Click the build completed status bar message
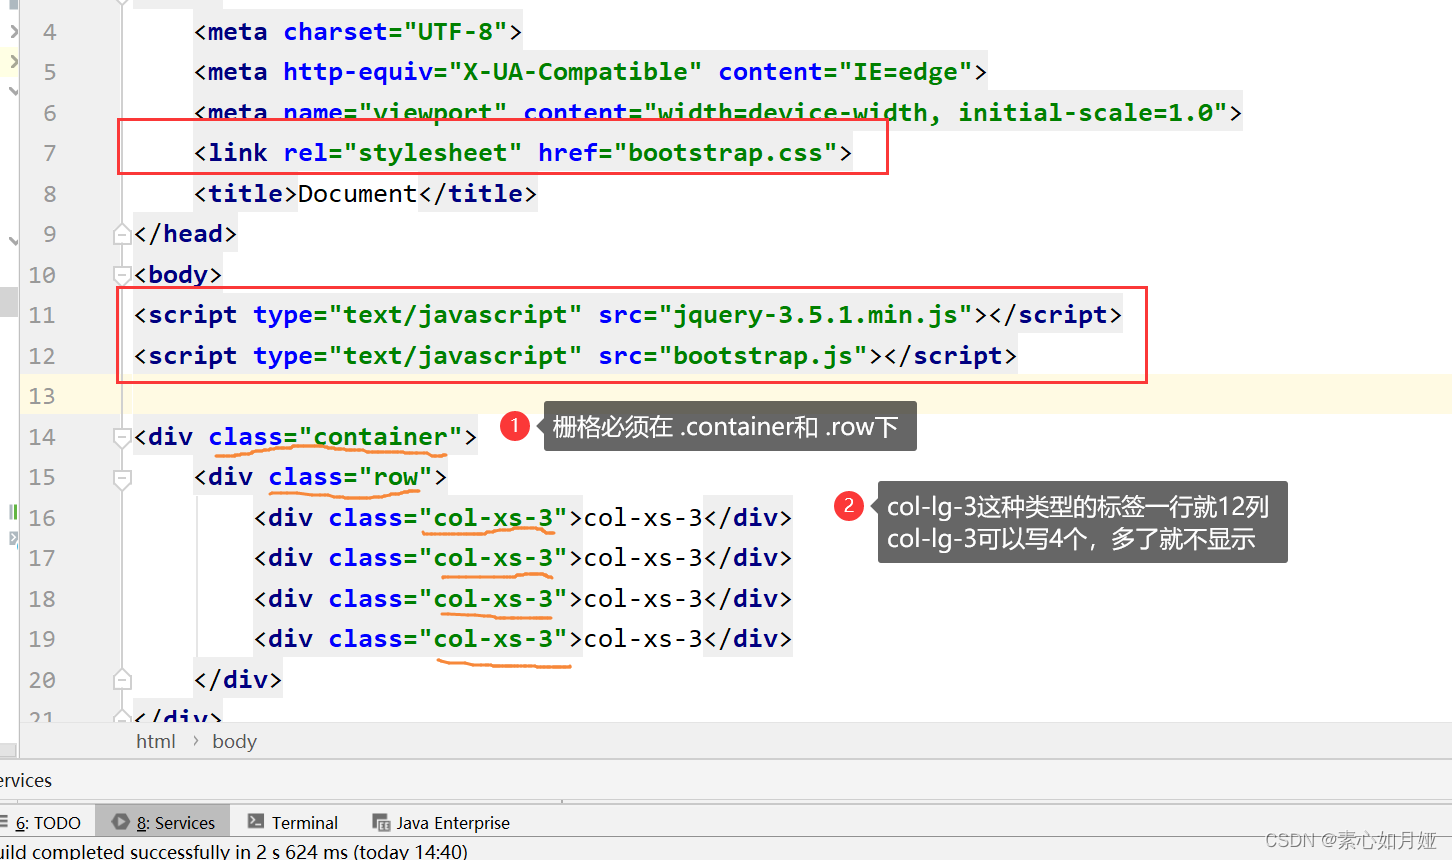 point(234,851)
